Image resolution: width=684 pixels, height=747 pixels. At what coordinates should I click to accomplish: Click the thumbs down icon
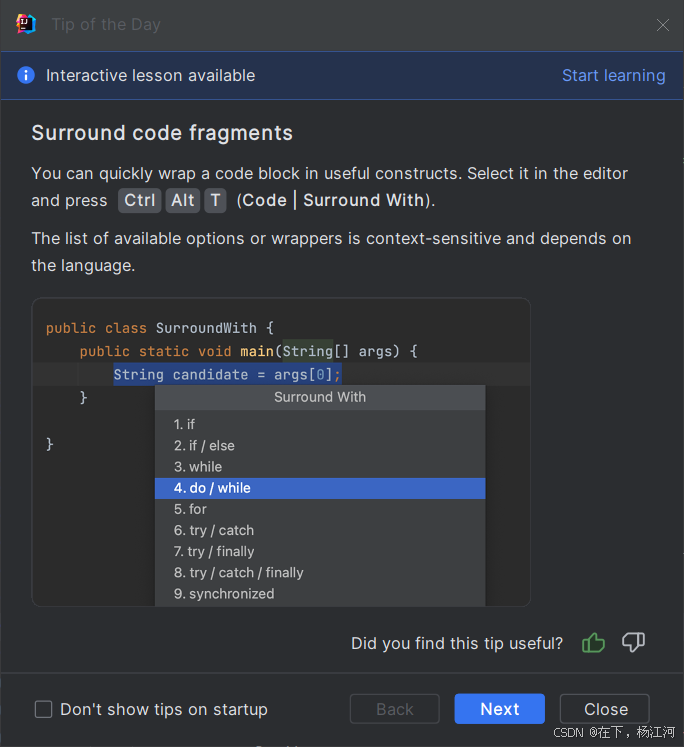[633, 642]
